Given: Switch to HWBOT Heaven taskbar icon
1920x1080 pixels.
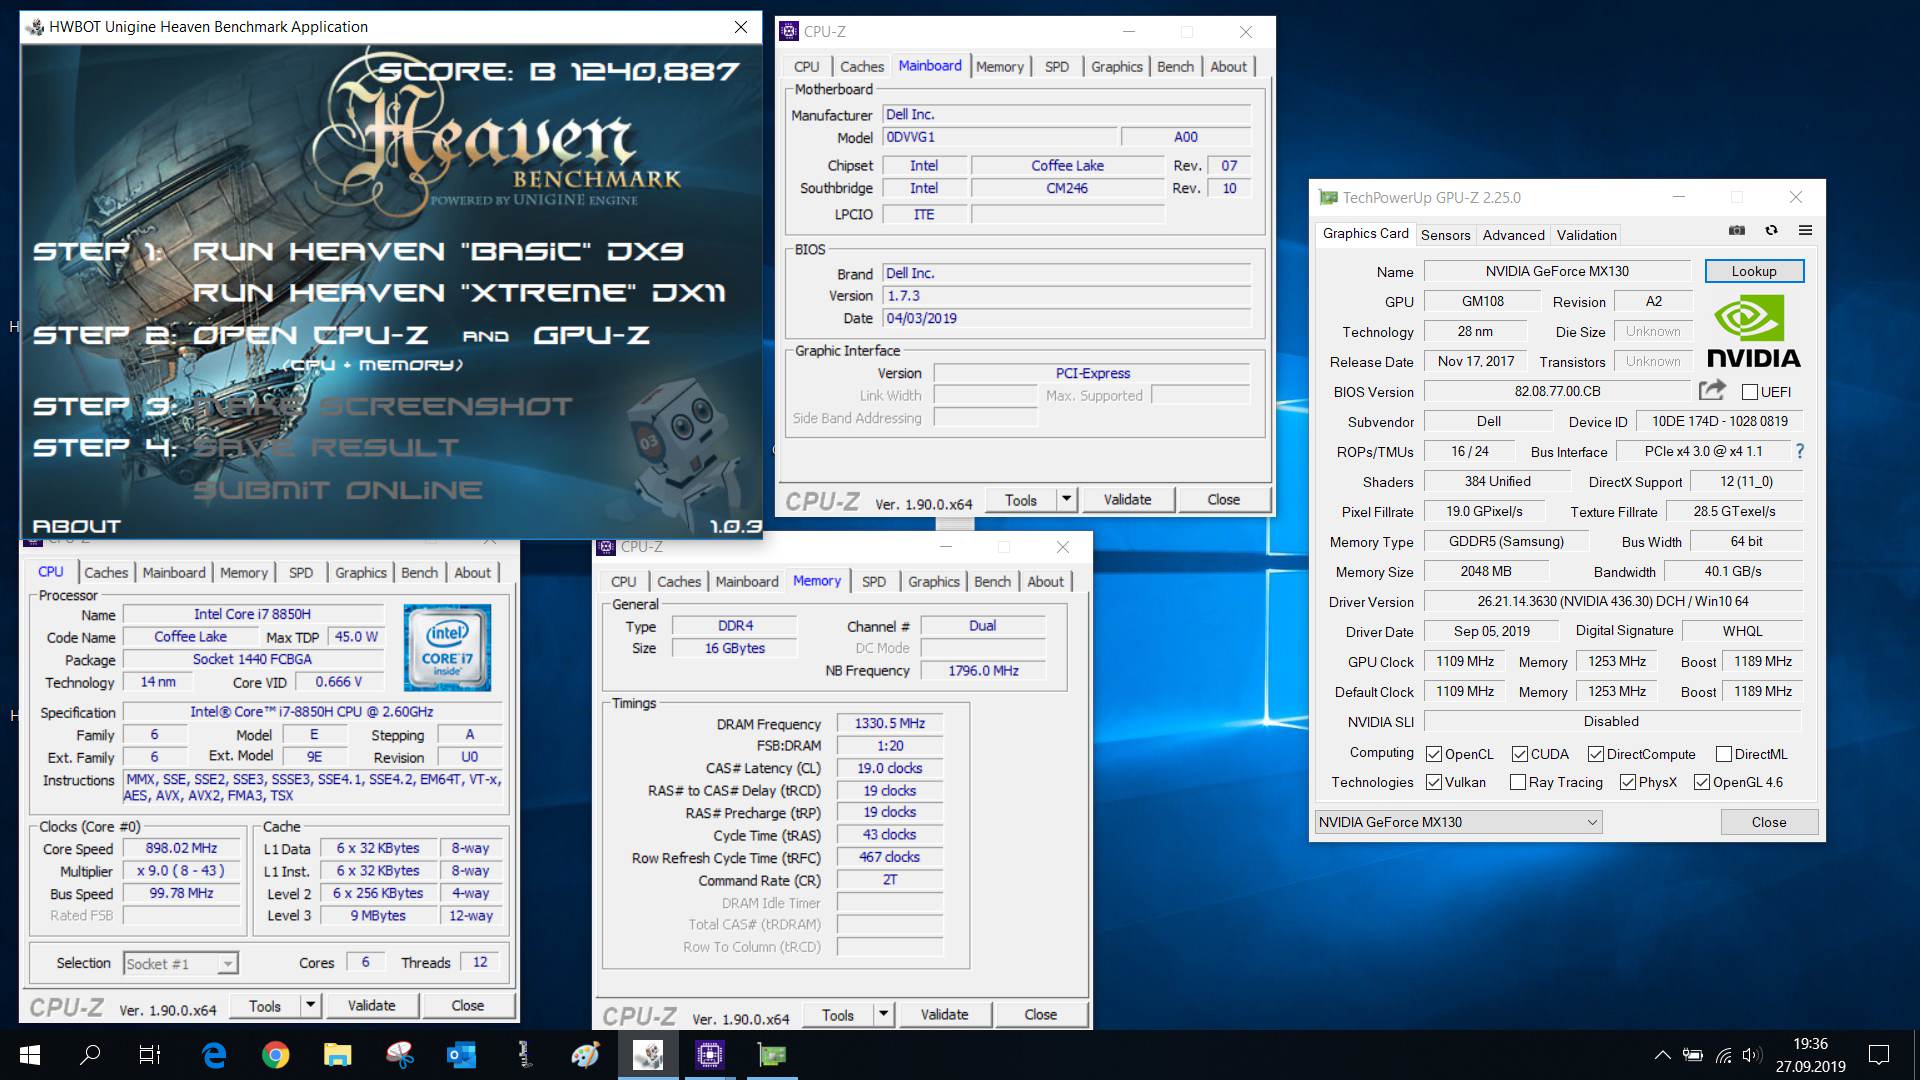Looking at the screenshot, I should [648, 1055].
